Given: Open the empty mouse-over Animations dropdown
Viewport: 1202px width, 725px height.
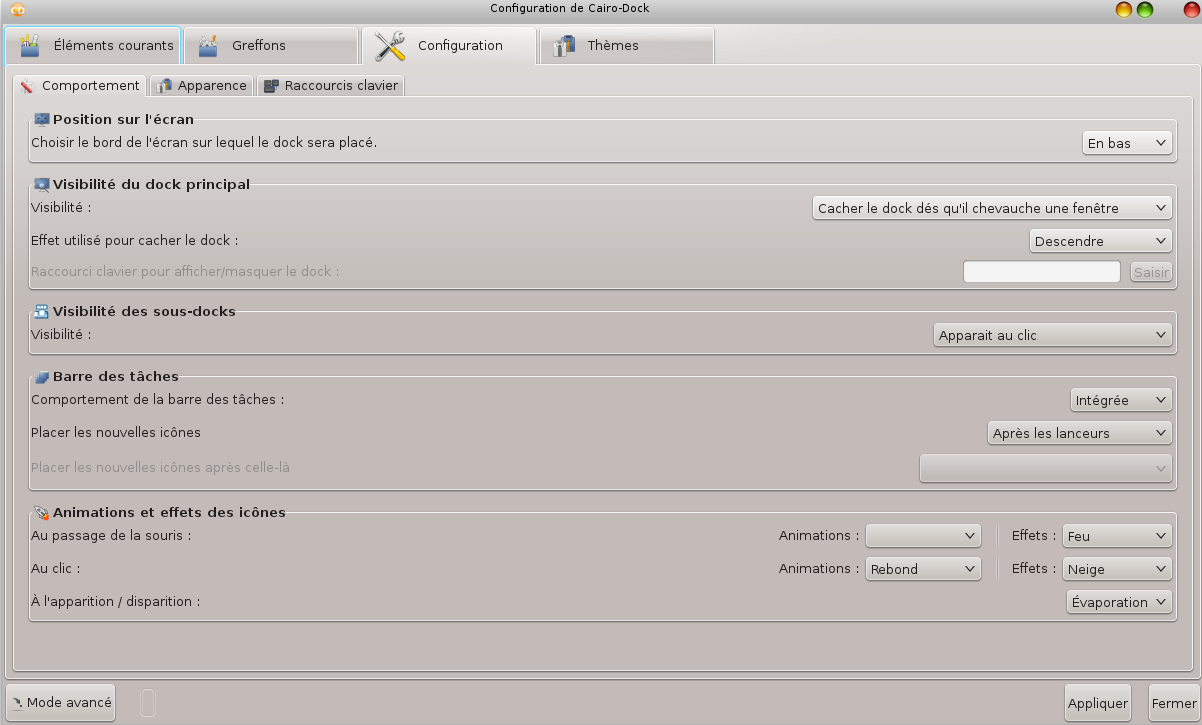Looking at the screenshot, I should tap(923, 536).
